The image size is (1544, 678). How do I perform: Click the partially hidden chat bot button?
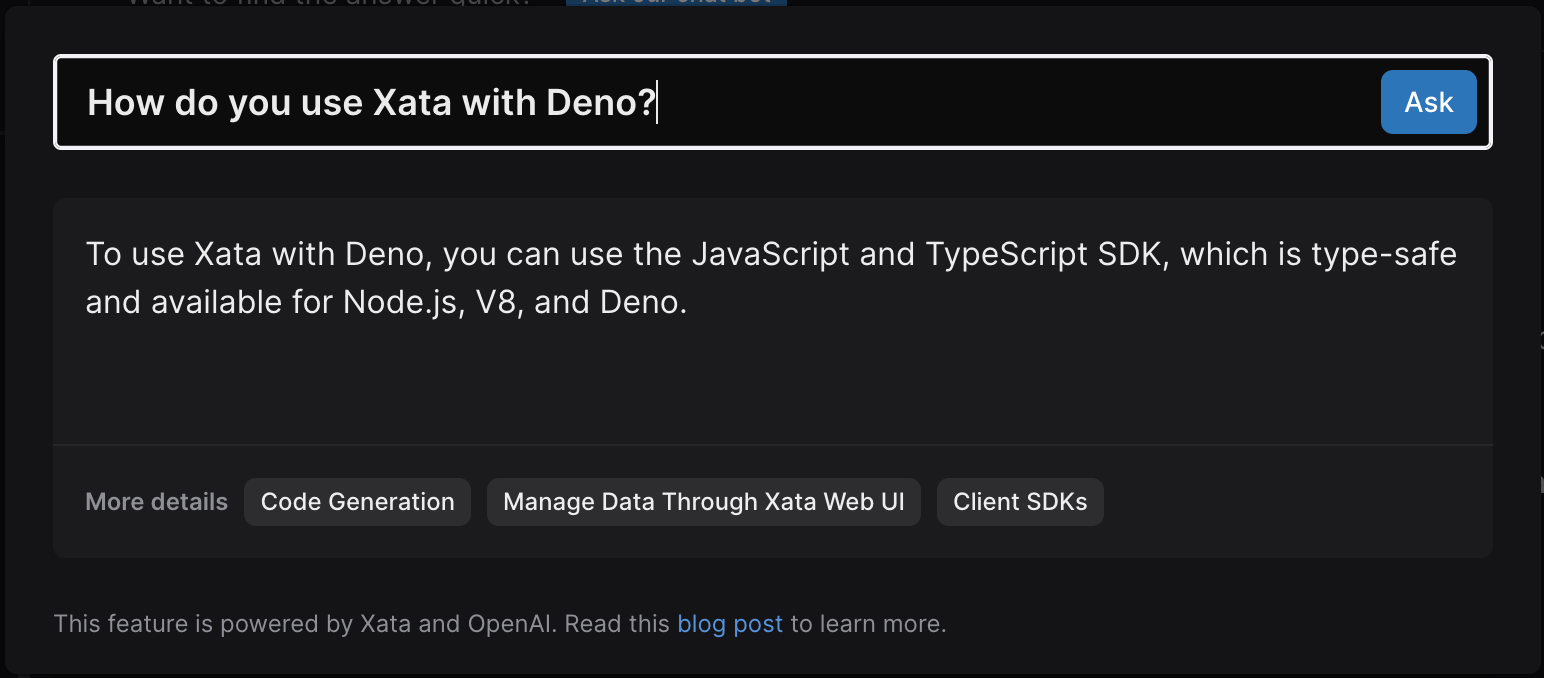click(x=676, y=3)
